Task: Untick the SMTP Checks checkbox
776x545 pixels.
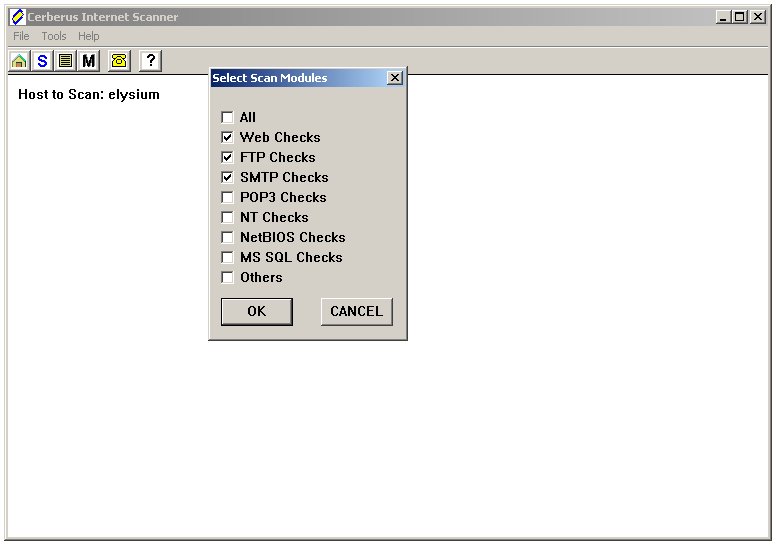Action: 227,177
